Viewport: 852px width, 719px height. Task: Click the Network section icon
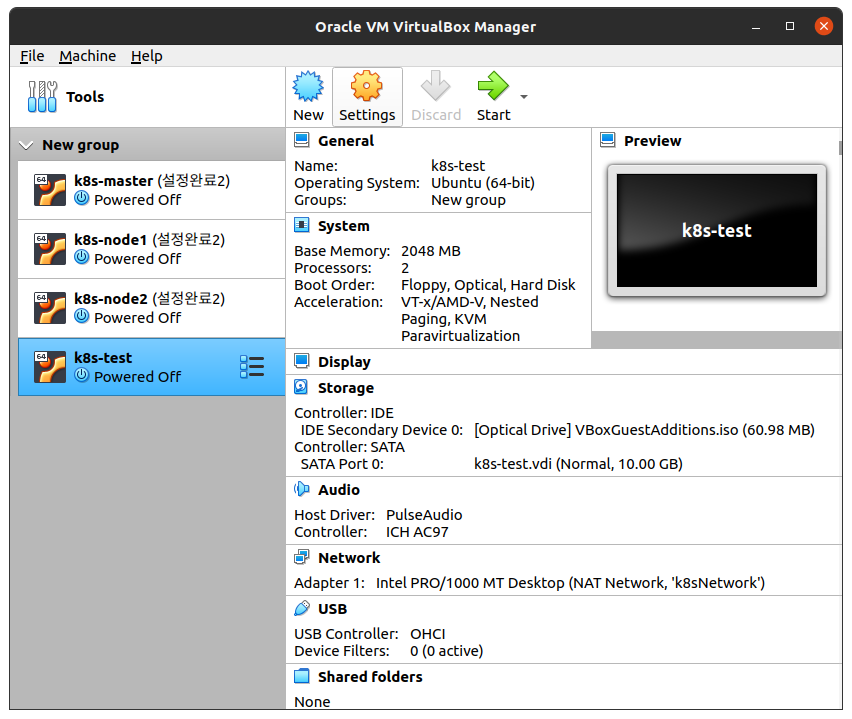tap(302, 557)
